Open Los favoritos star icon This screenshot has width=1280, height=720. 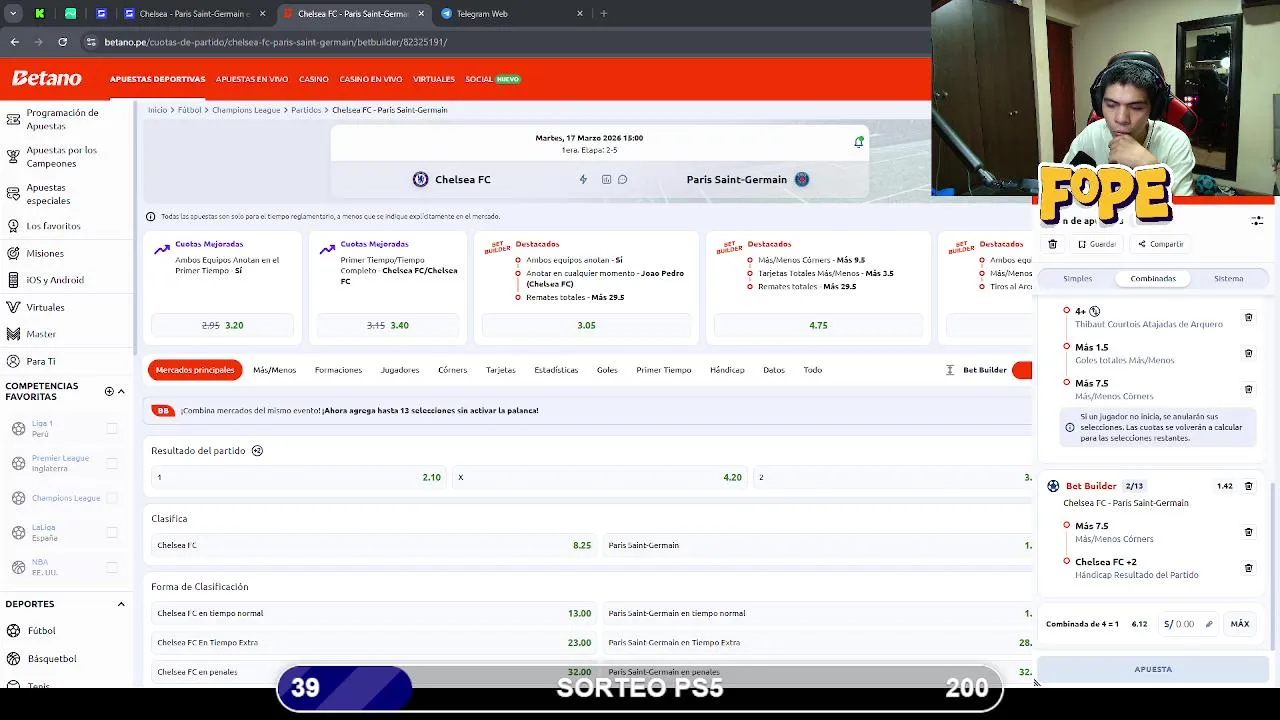tap(13, 226)
